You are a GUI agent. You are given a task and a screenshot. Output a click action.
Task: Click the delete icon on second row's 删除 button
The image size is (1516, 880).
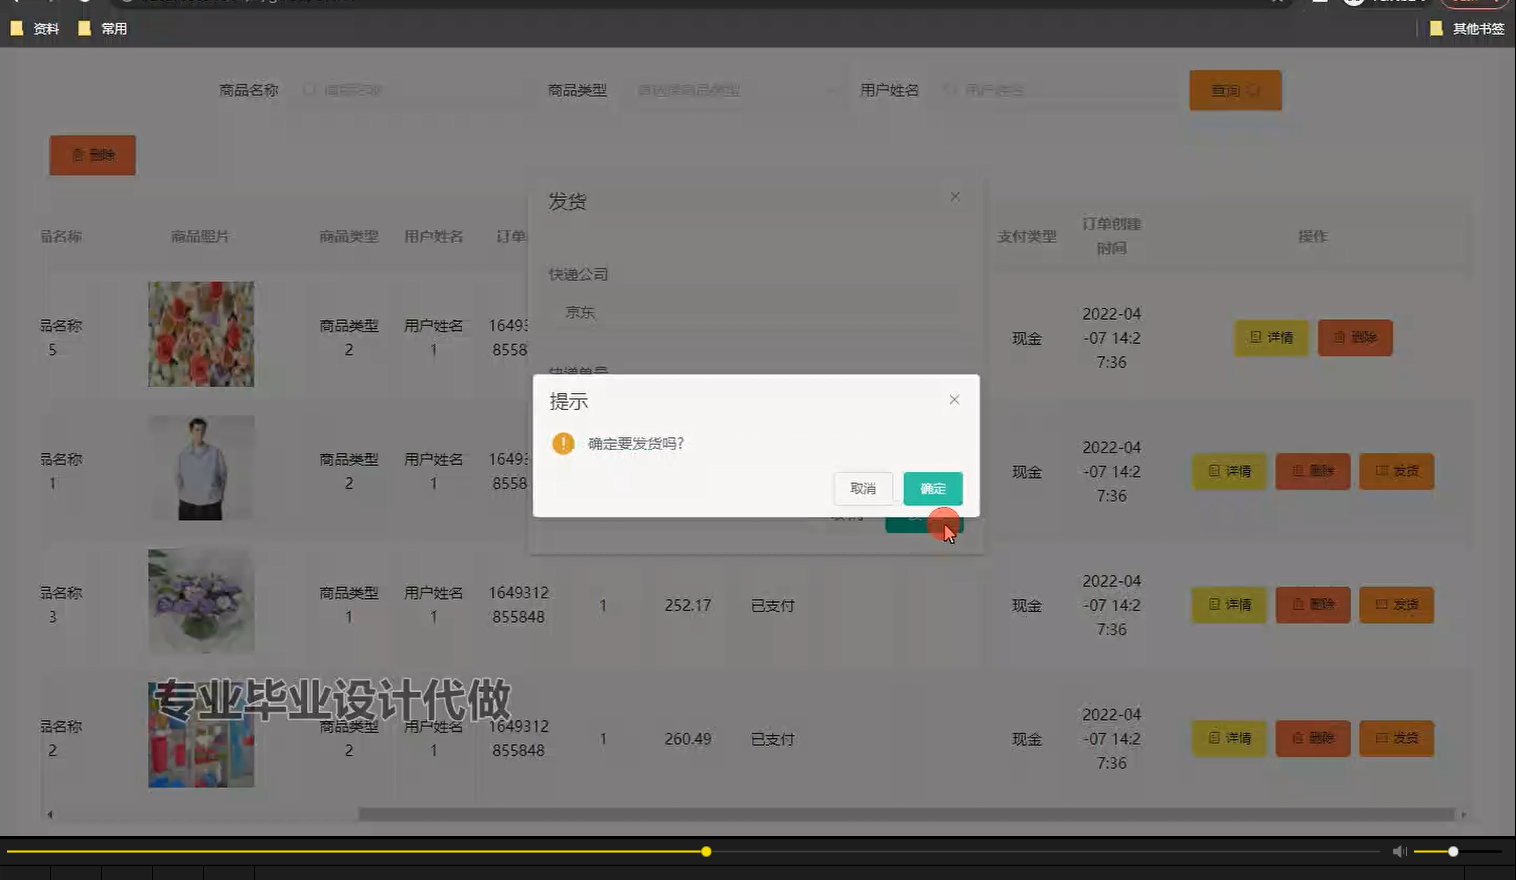pos(1299,471)
